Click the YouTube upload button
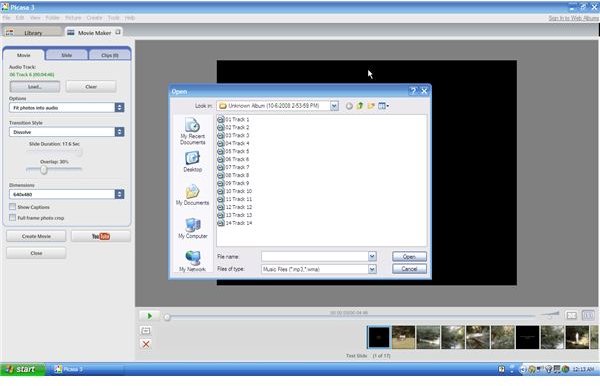The image size is (600, 386). [101, 236]
